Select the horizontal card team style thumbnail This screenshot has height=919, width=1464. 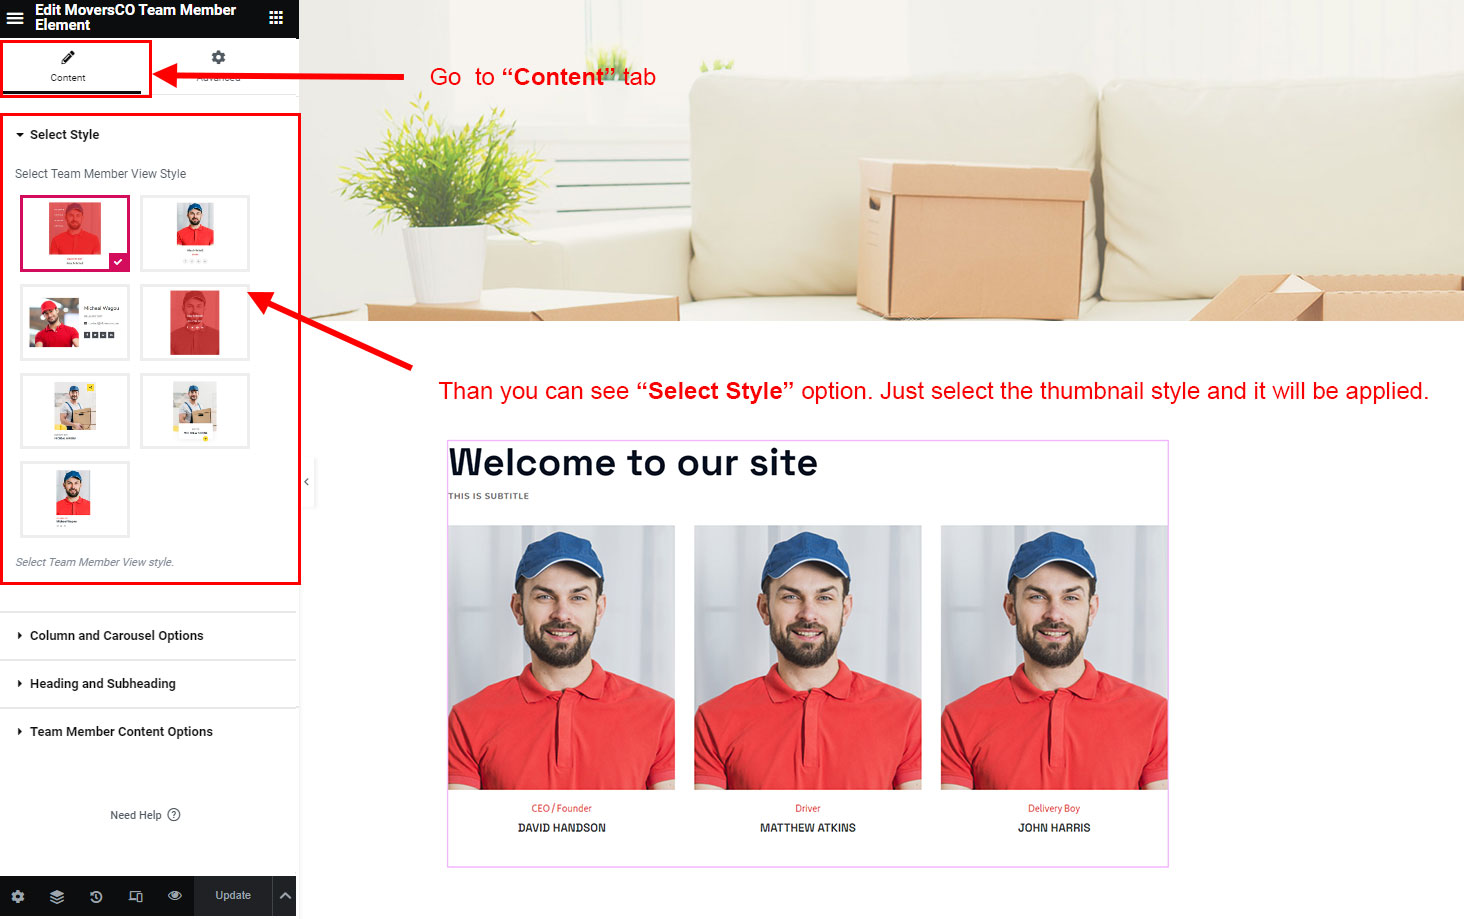tap(75, 322)
